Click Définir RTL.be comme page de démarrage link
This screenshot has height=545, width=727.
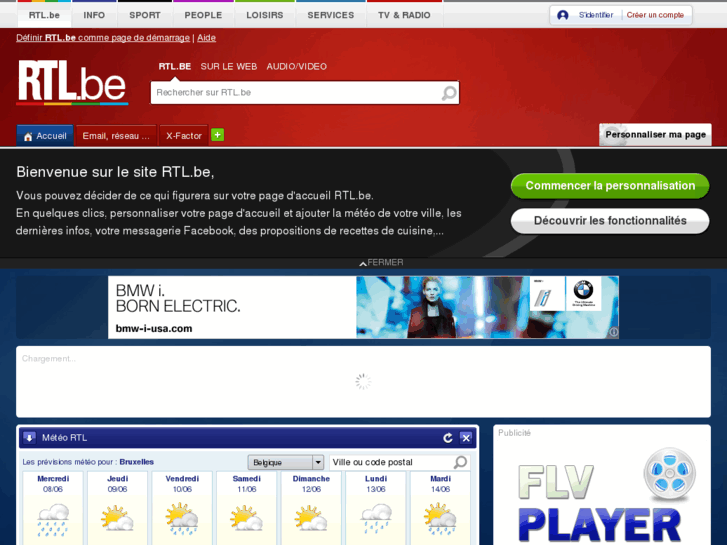click(x=103, y=38)
